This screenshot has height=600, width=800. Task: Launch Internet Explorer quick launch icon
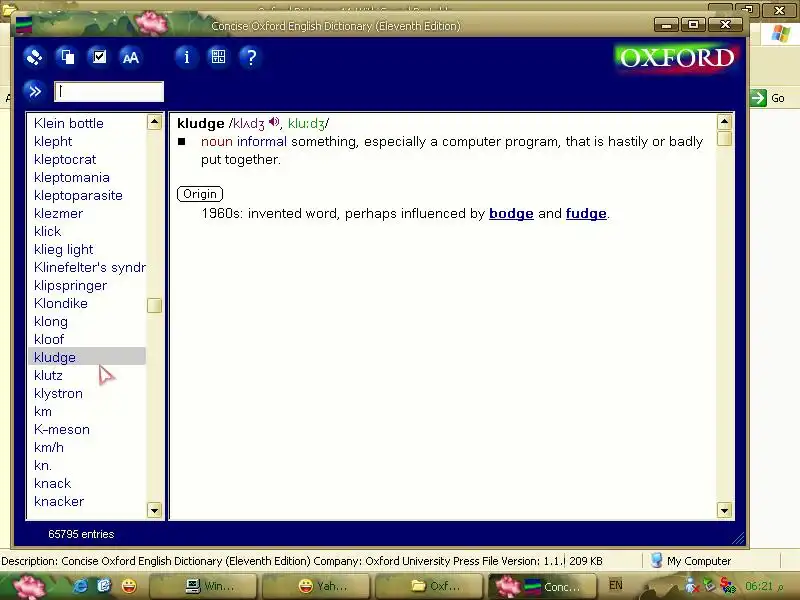[81, 586]
